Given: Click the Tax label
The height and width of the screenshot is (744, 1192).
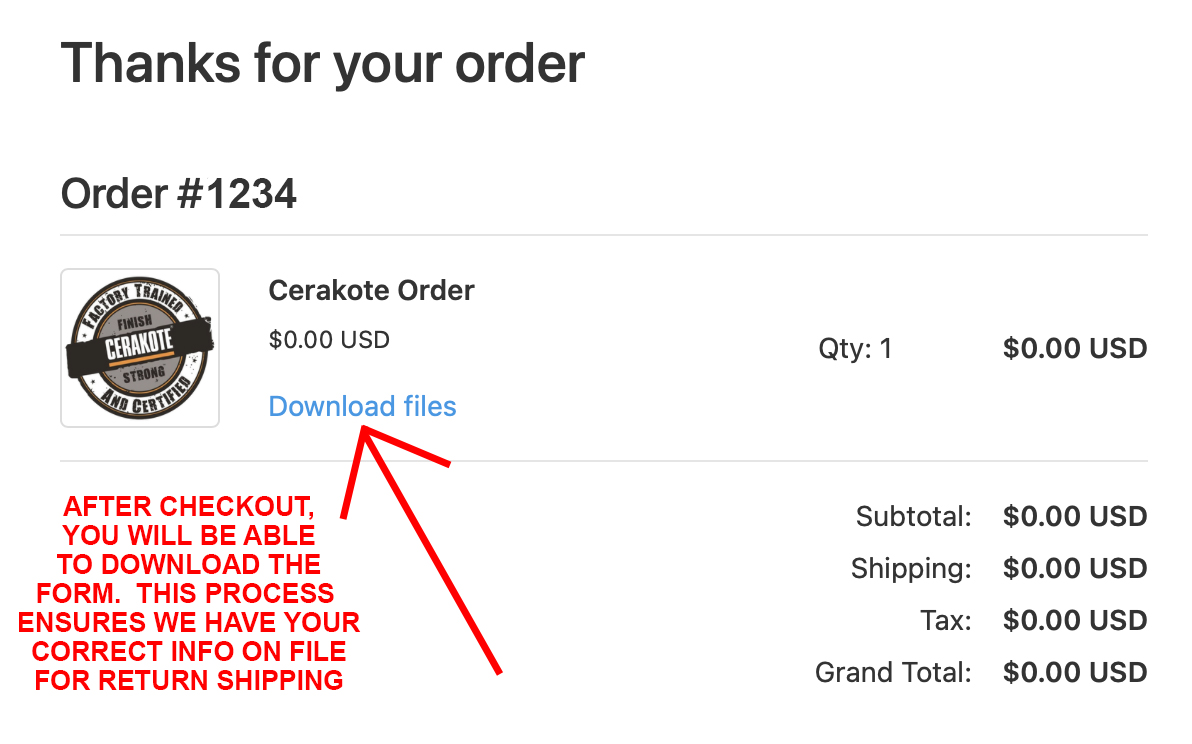Looking at the screenshot, I should tap(946, 621).
